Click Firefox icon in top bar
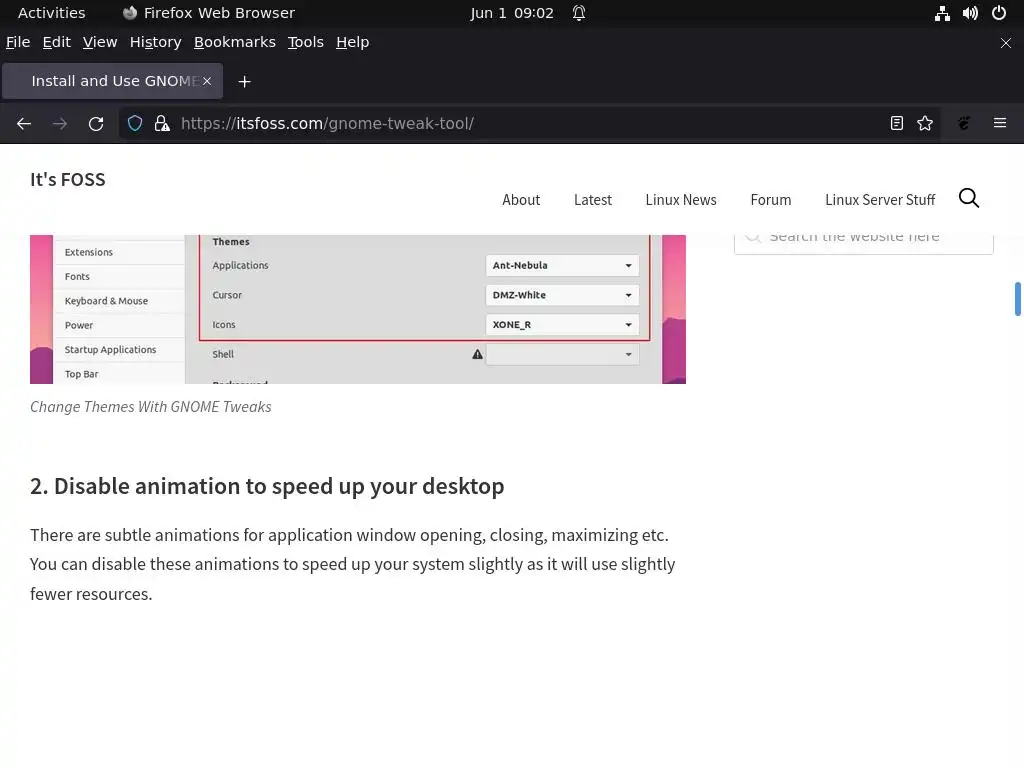The image size is (1024, 768). click(130, 12)
